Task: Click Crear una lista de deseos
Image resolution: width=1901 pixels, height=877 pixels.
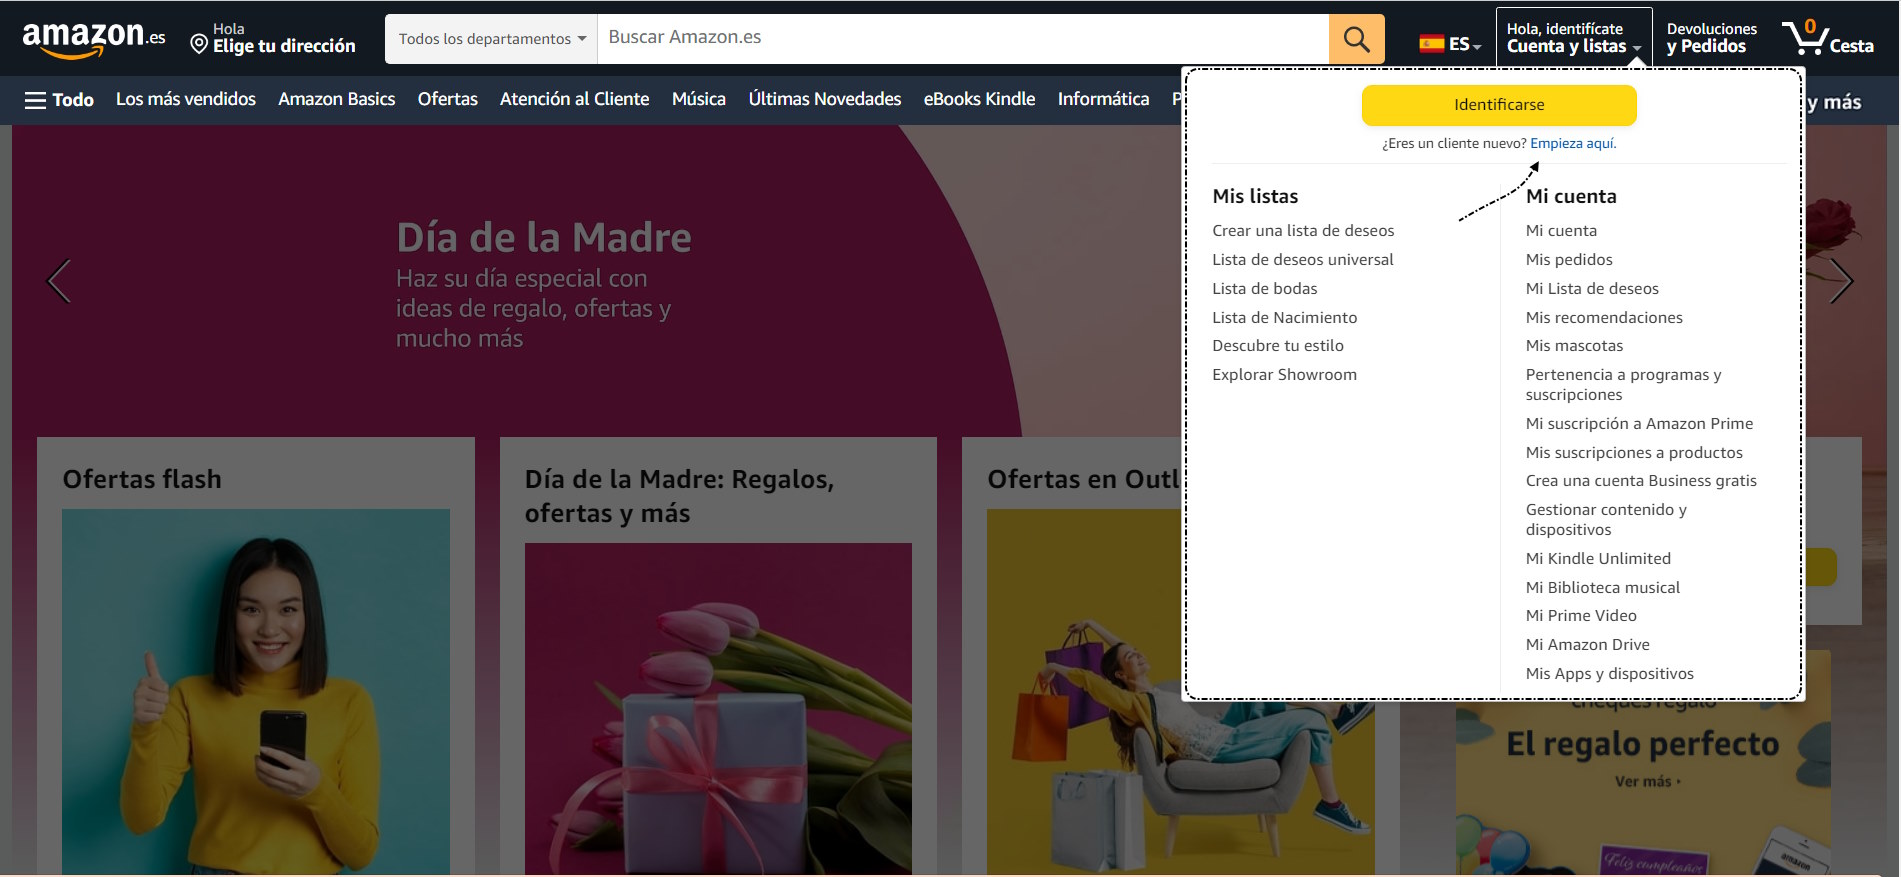Action: [x=1303, y=231]
